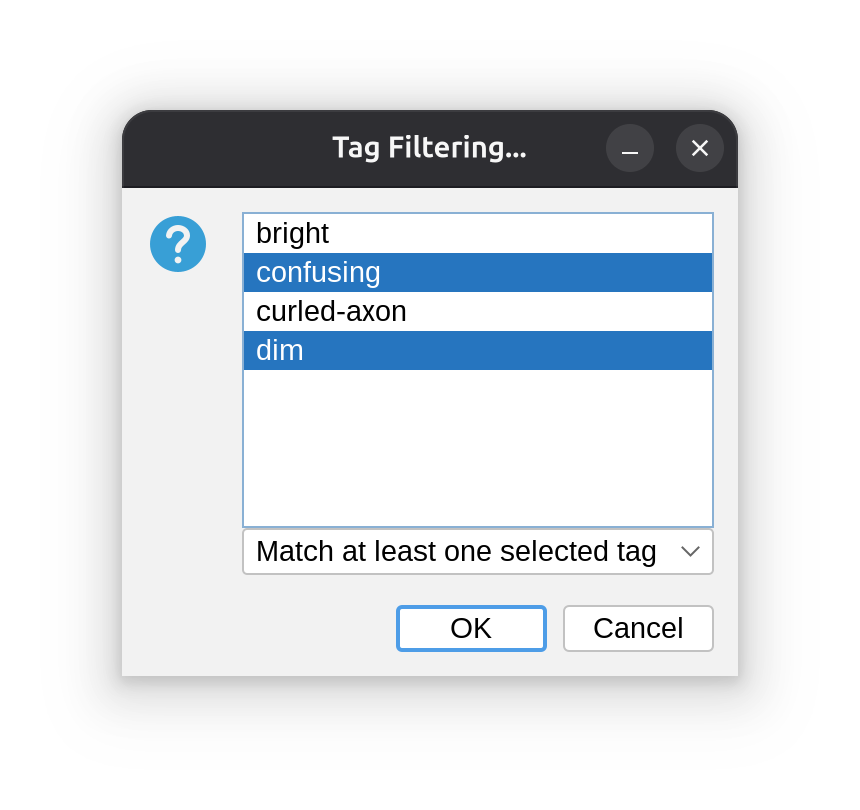Screen dimensions: 860x810
Task: Click the X icon in the title bar
Action: click(x=699, y=148)
